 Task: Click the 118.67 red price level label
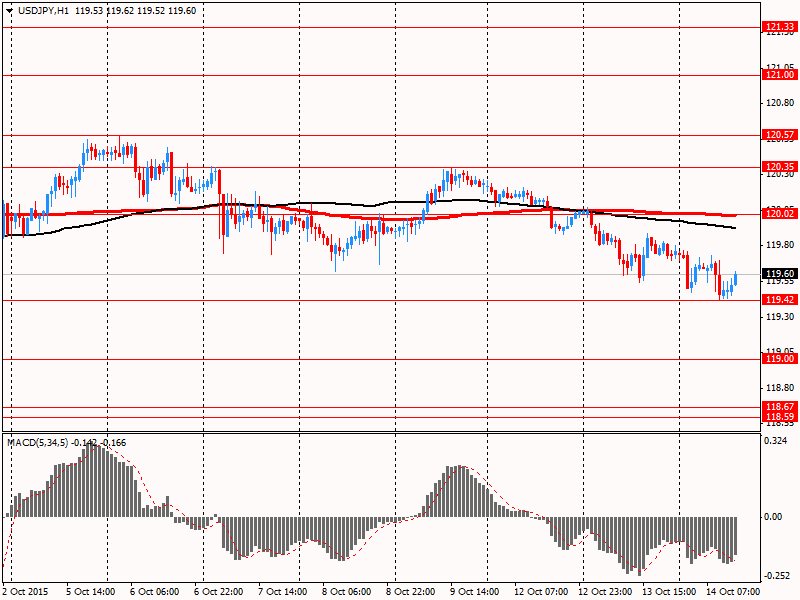pyautogui.click(x=780, y=407)
